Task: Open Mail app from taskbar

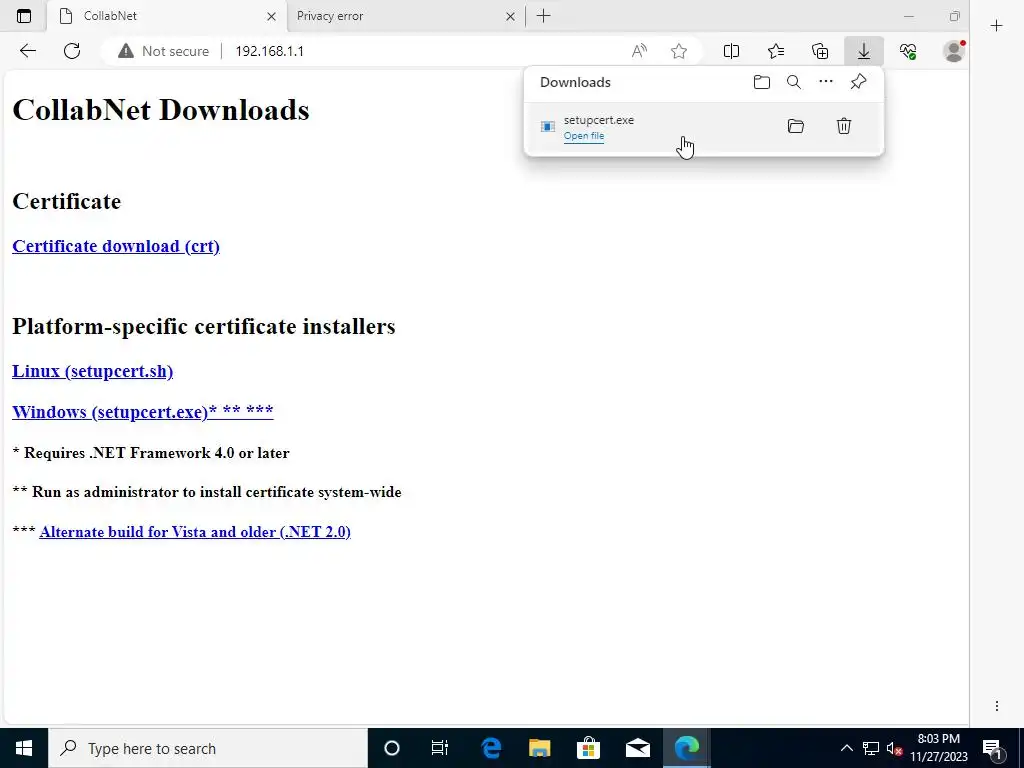Action: coord(637,748)
